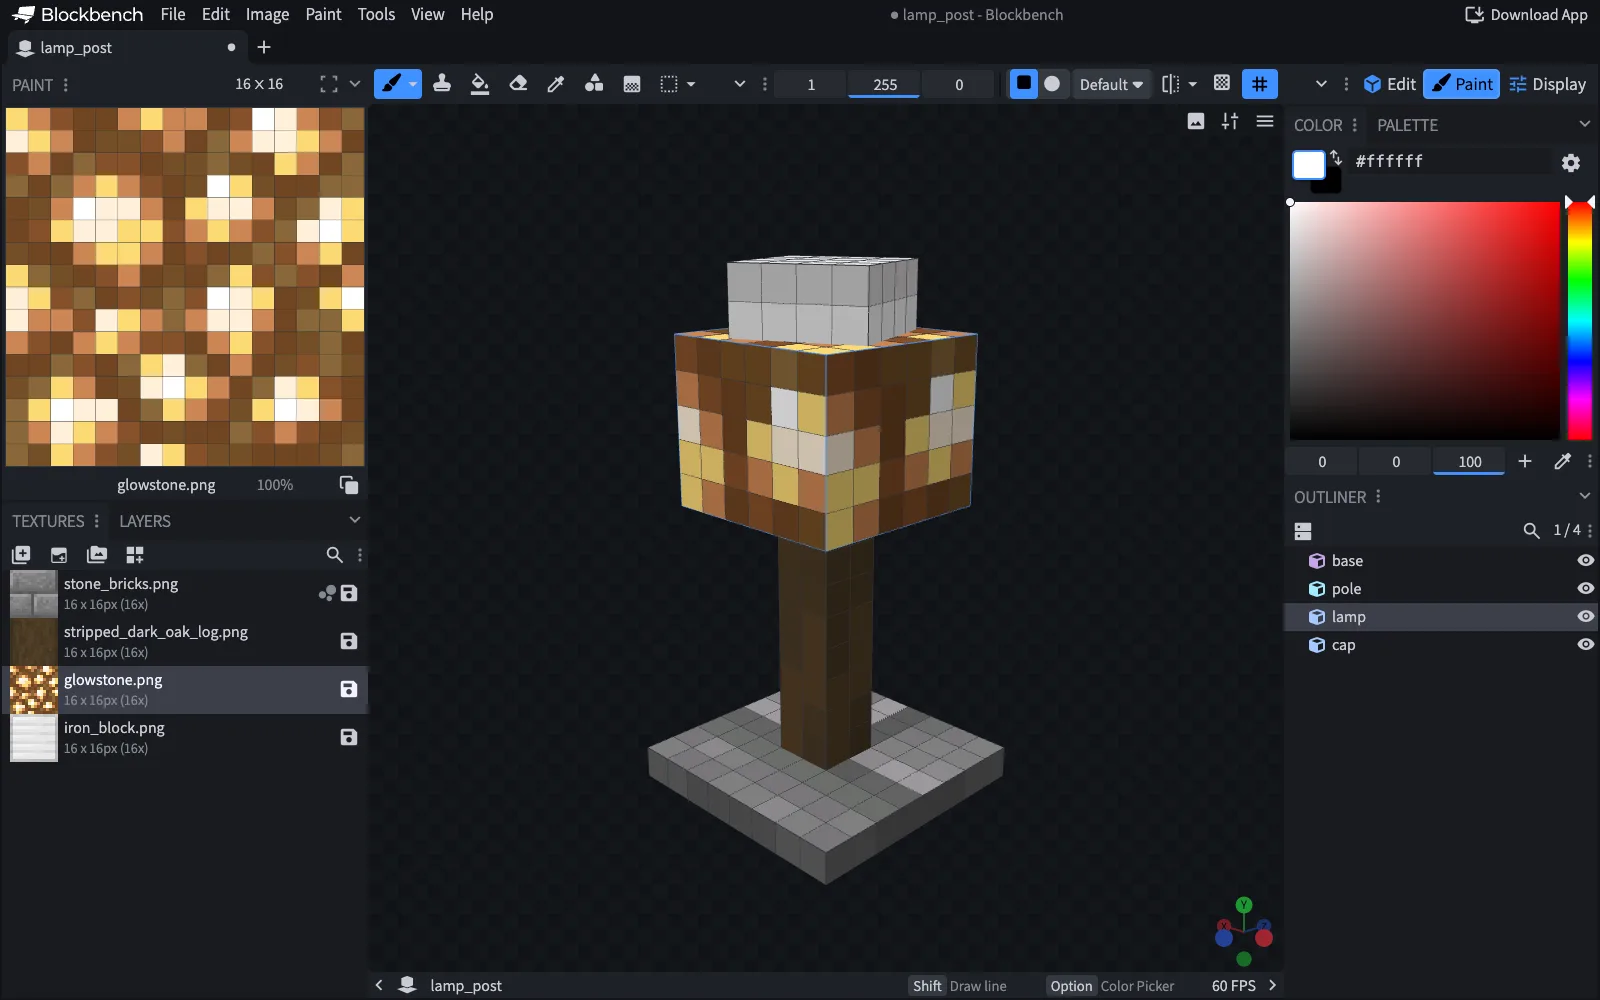
Task: Choose the square brush shape
Action: coord(1024,84)
